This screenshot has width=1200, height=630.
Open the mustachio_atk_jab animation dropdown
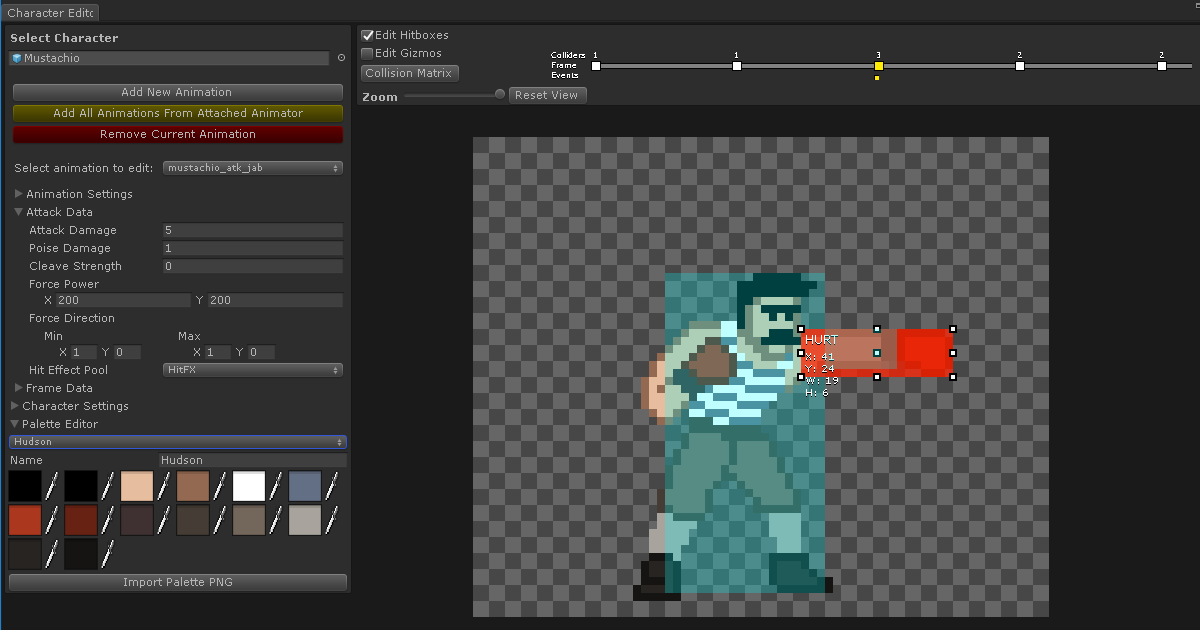pyautogui.click(x=253, y=167)
